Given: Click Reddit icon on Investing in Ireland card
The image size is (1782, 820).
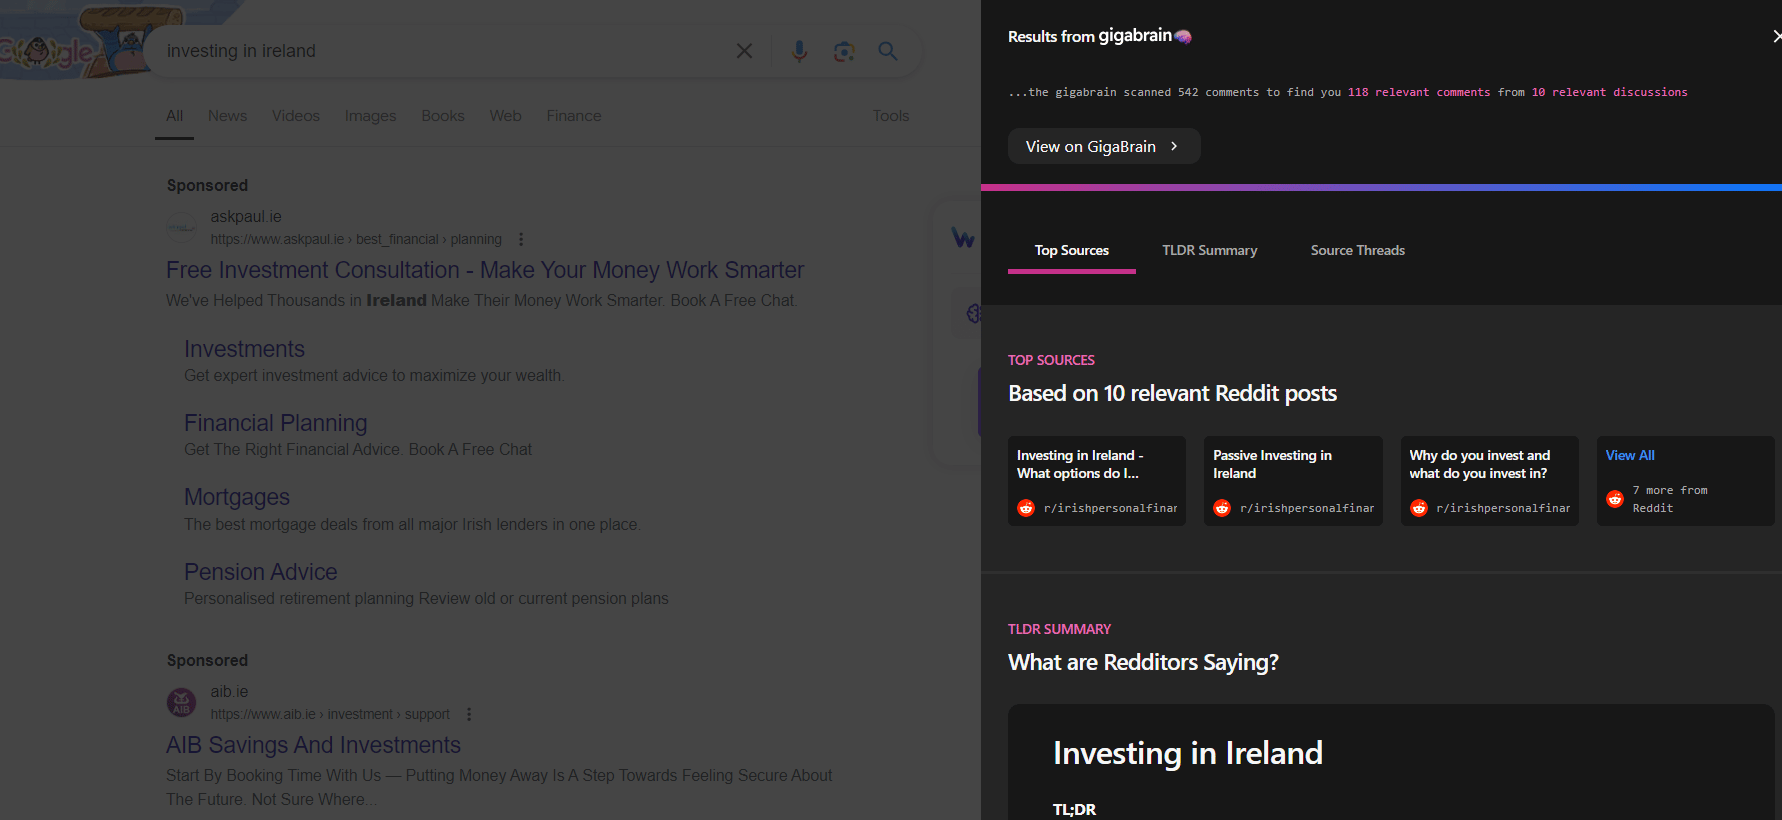Looking at the screenshot, I should (x=1026, y=508).
